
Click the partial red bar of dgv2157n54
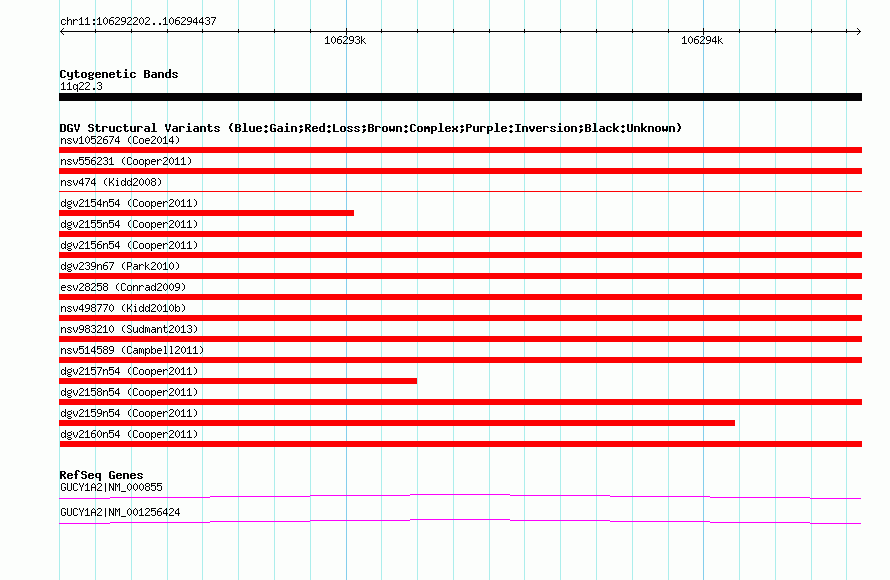pos(238,381)
